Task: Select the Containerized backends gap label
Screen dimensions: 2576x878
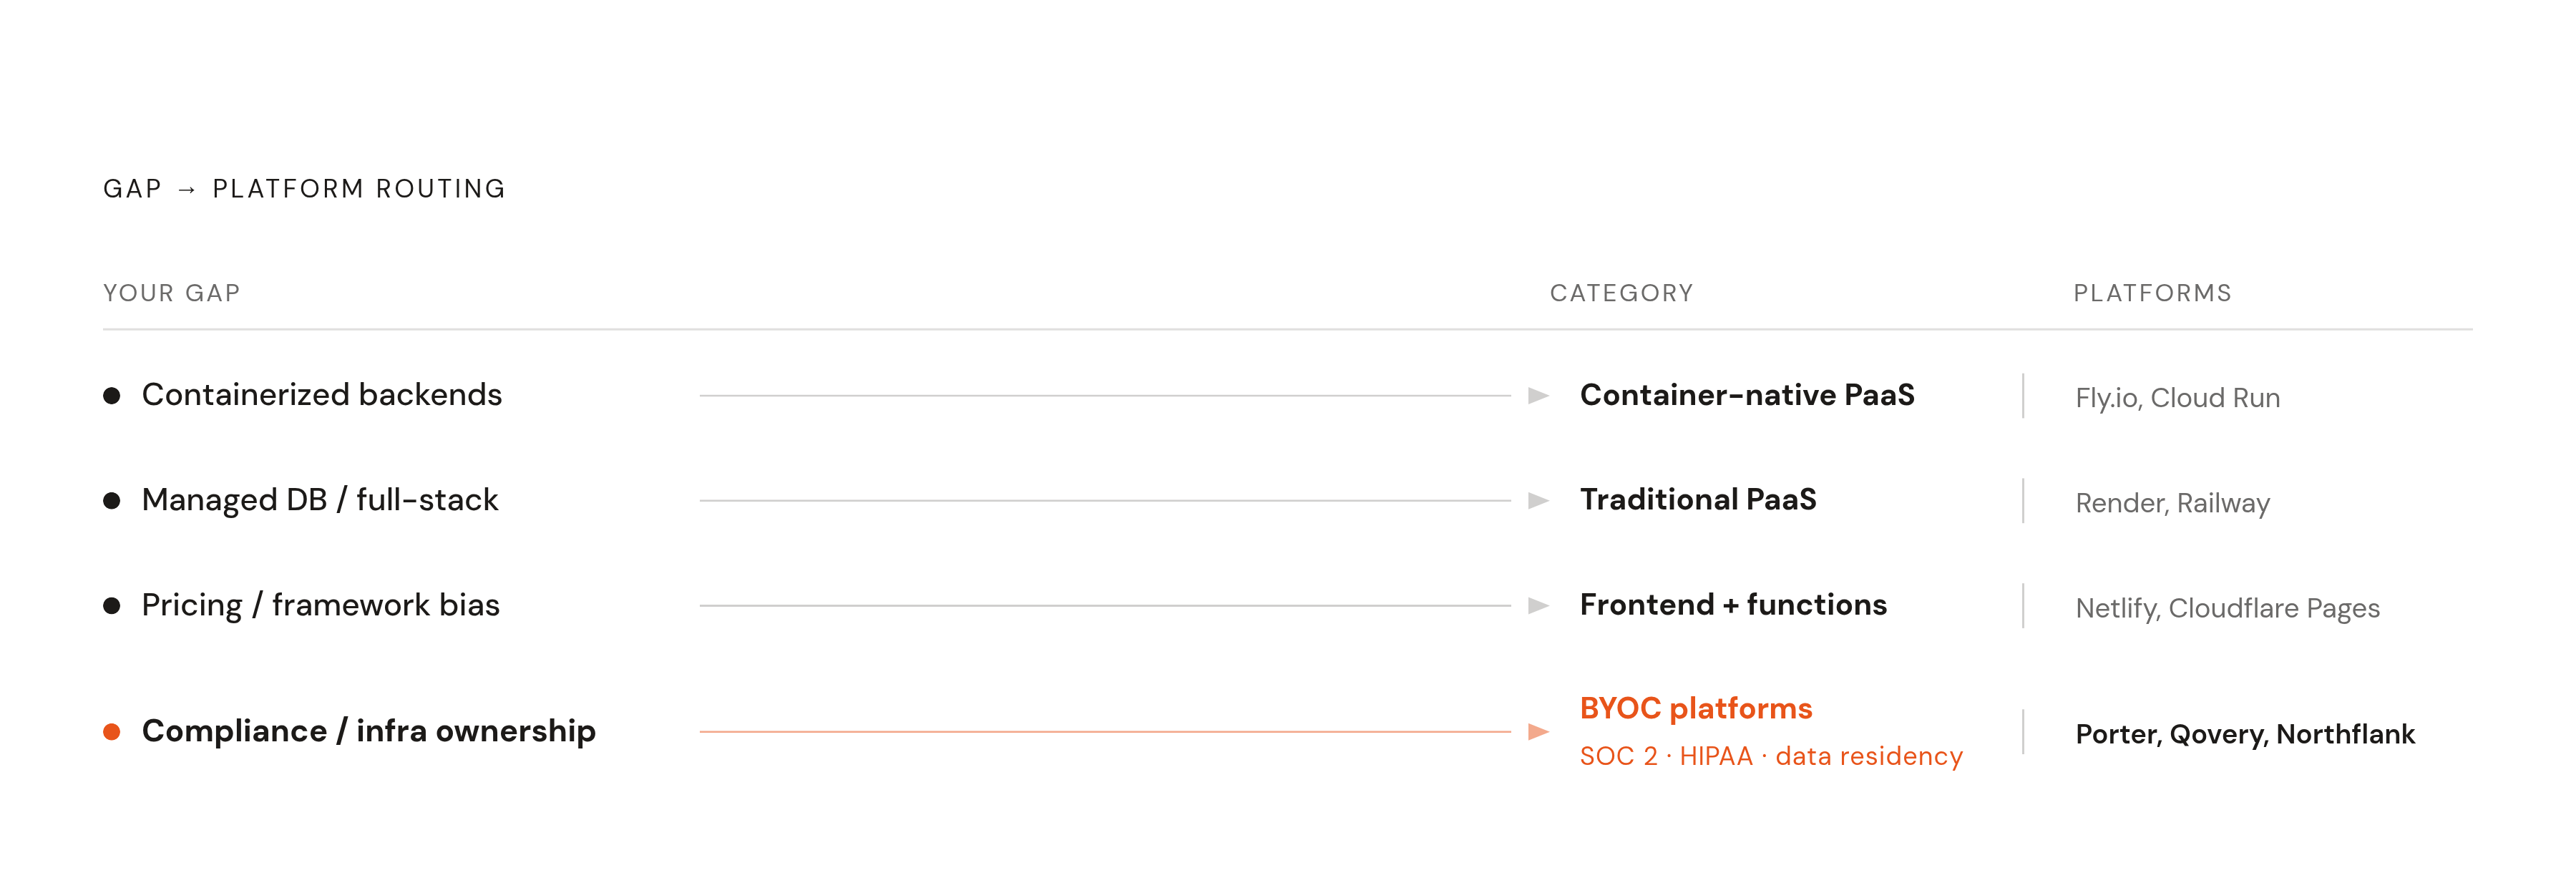Action: (322, 395)
